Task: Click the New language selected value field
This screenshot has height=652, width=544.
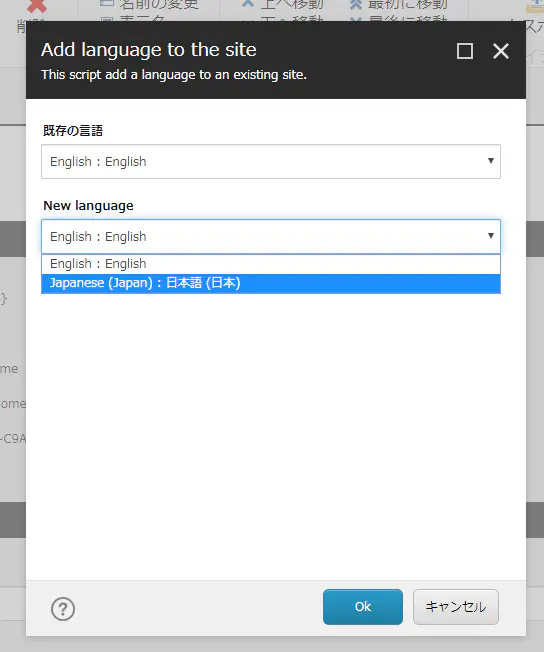Action: click(271, 236)
